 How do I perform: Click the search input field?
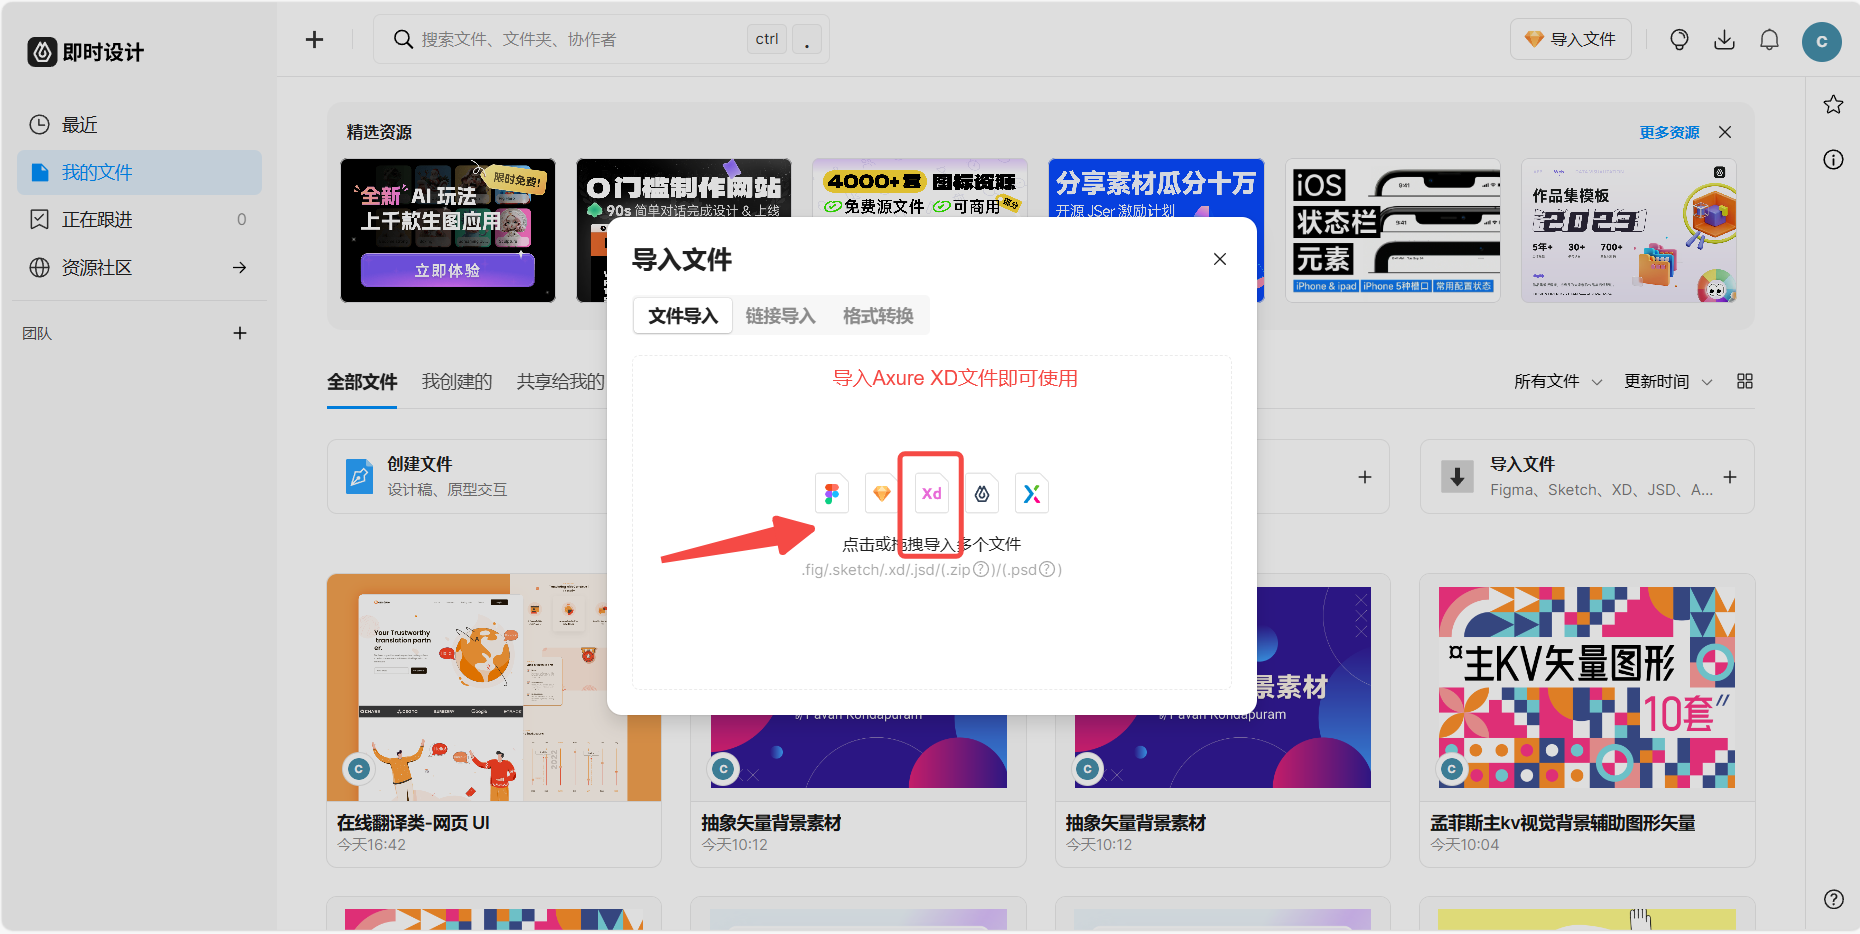601,39
